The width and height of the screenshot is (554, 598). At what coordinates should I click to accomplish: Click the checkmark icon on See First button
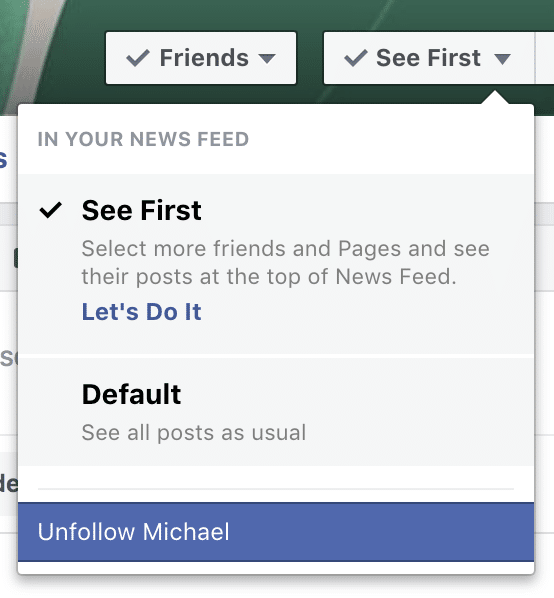pos(355,58)
